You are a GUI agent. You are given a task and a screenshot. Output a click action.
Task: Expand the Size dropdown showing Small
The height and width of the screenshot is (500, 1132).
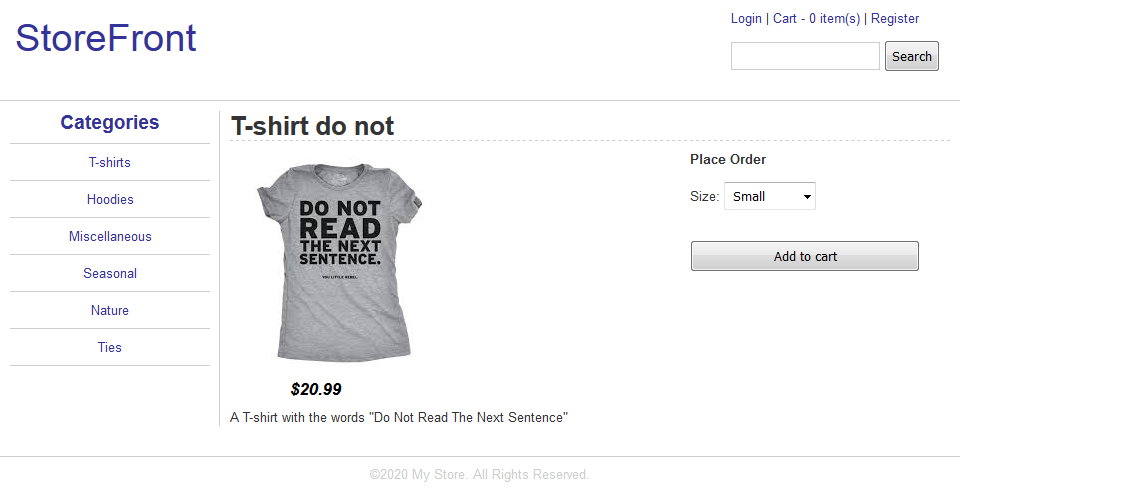coord(770,196)
